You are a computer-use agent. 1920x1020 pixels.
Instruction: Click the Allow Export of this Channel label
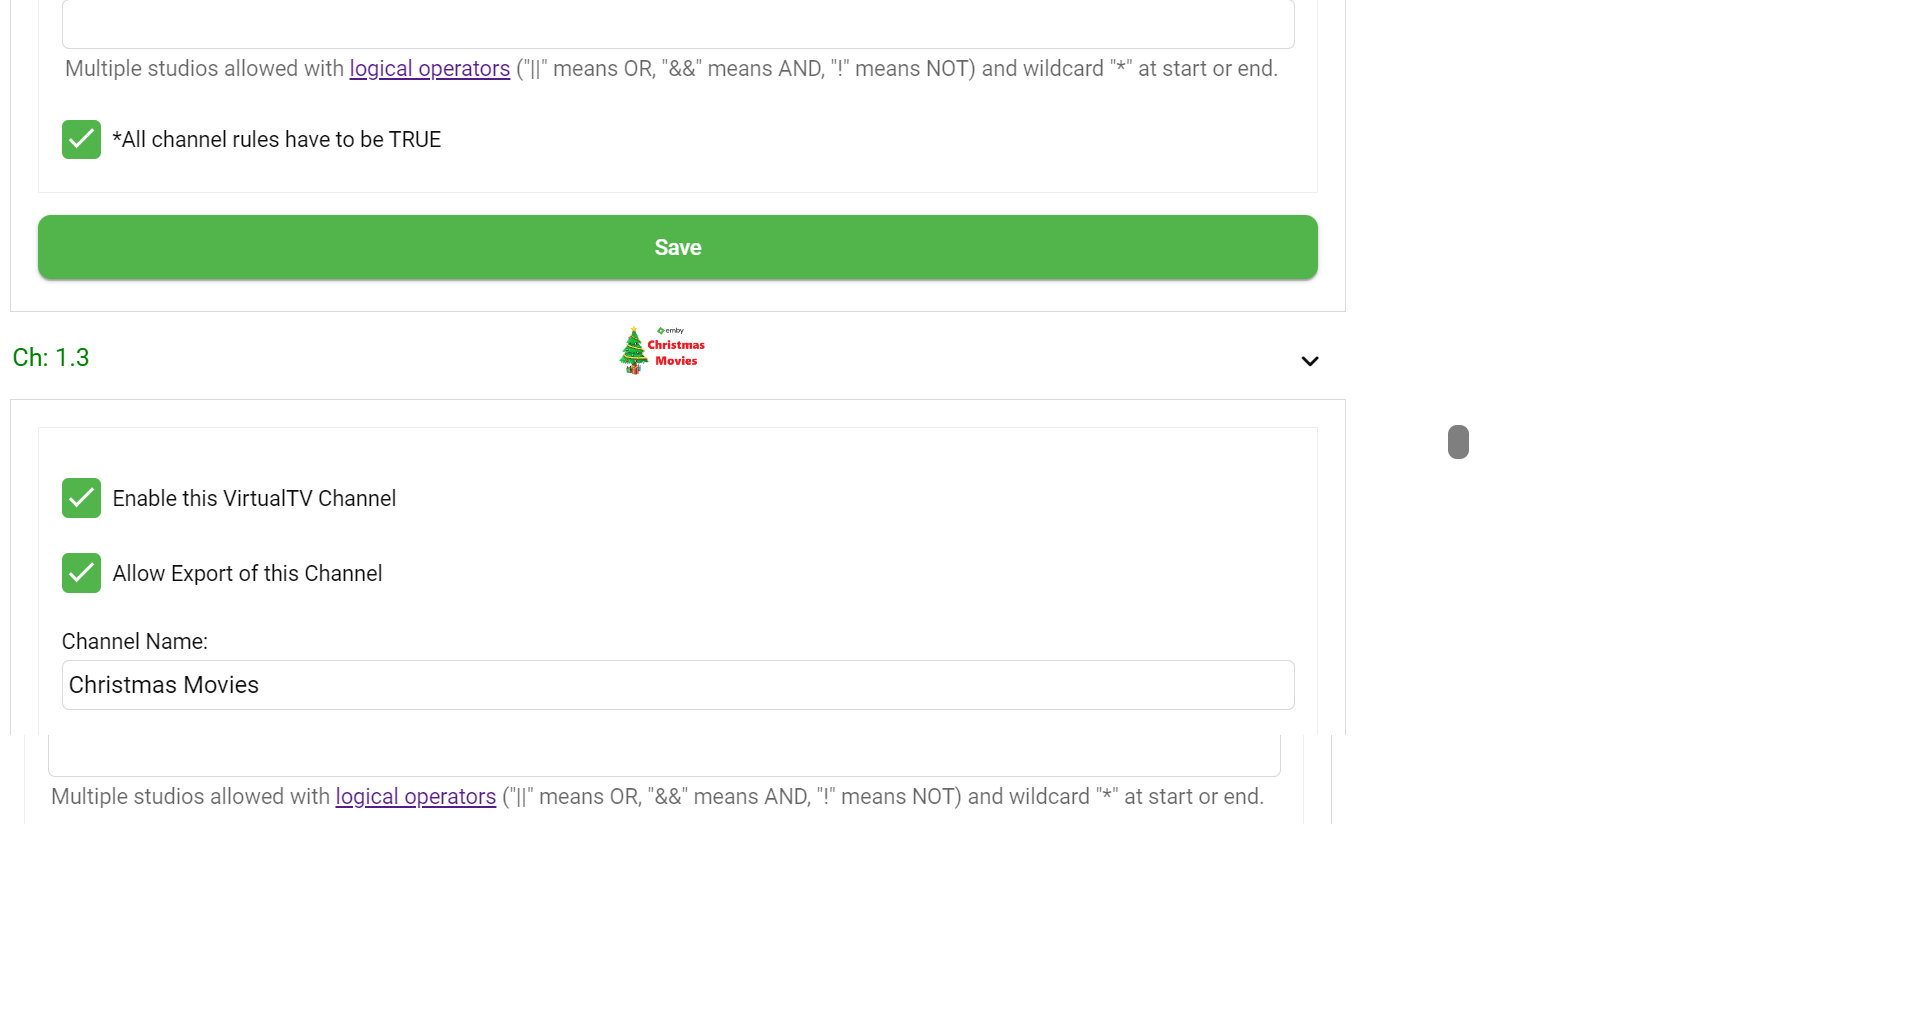(x=247, y=574)
